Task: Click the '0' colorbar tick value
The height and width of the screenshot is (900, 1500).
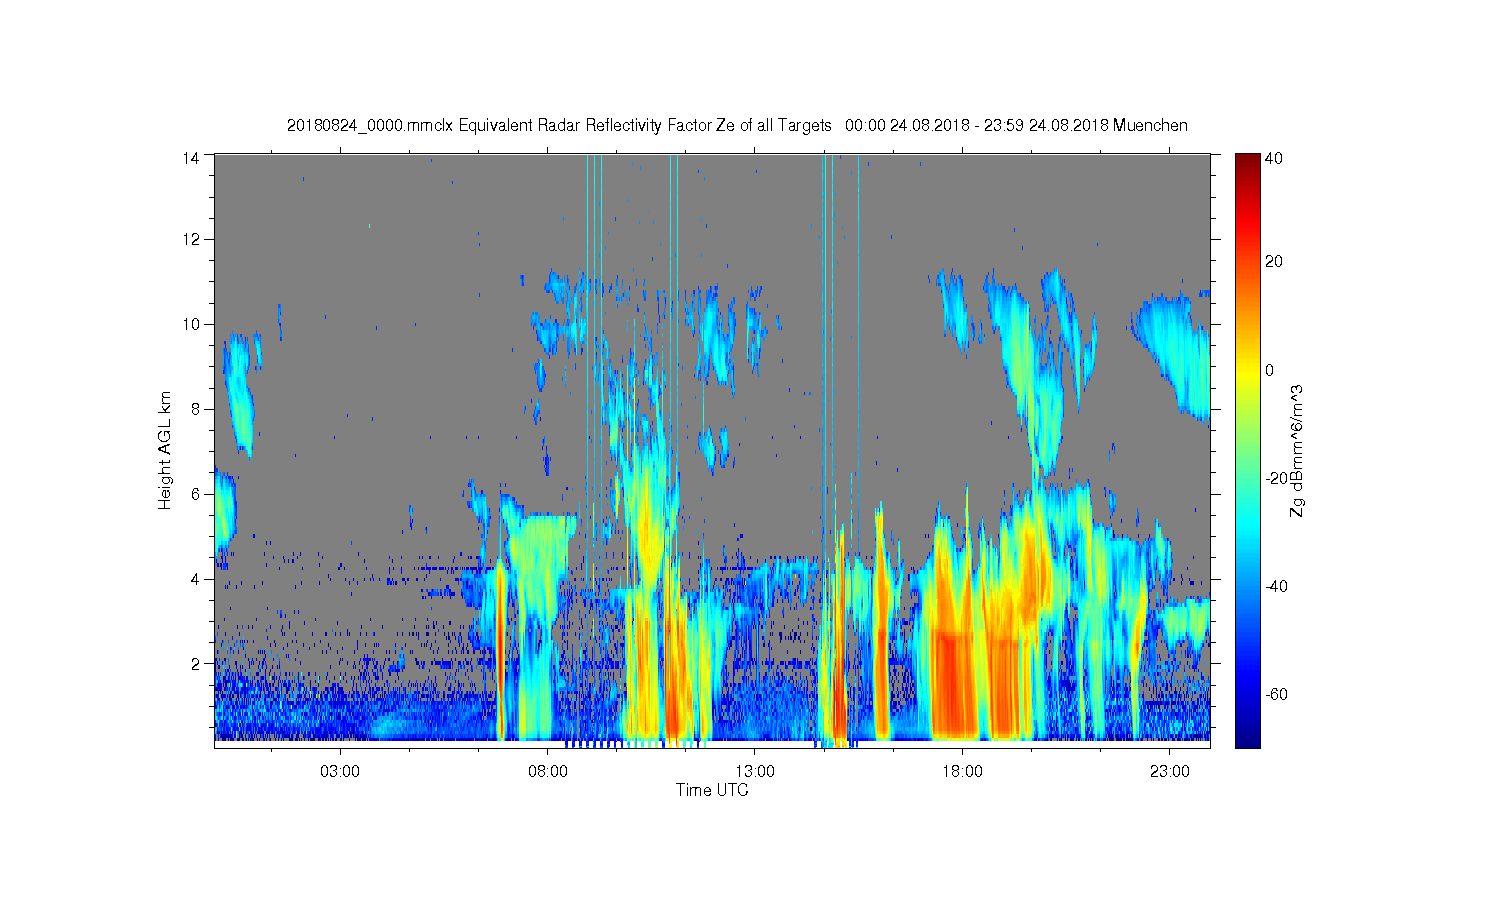Action: pos(1270,370)
